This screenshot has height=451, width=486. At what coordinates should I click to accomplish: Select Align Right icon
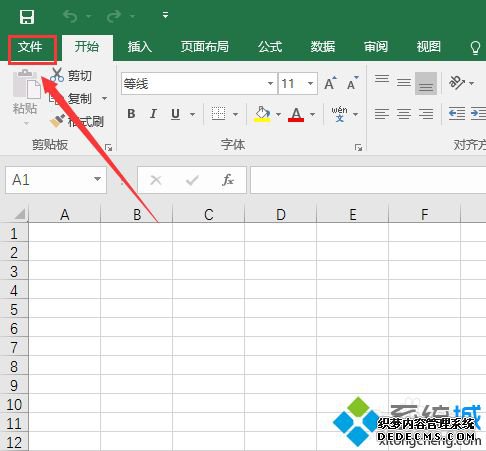point(426,114)
